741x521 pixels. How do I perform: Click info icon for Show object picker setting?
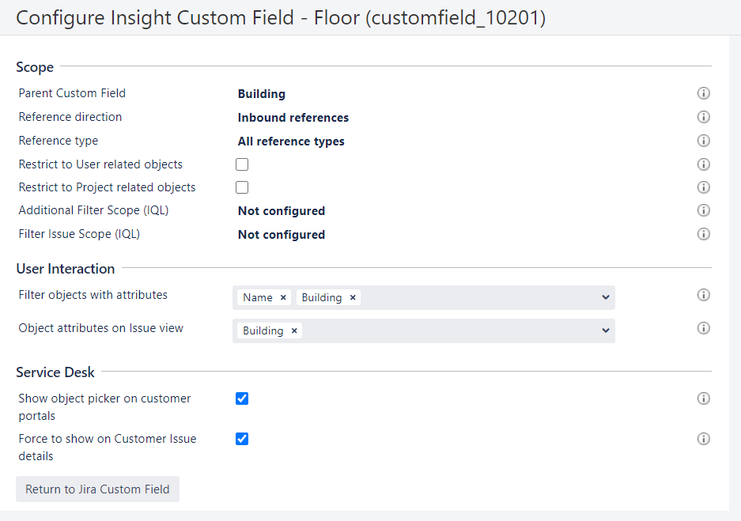[703, 398]
